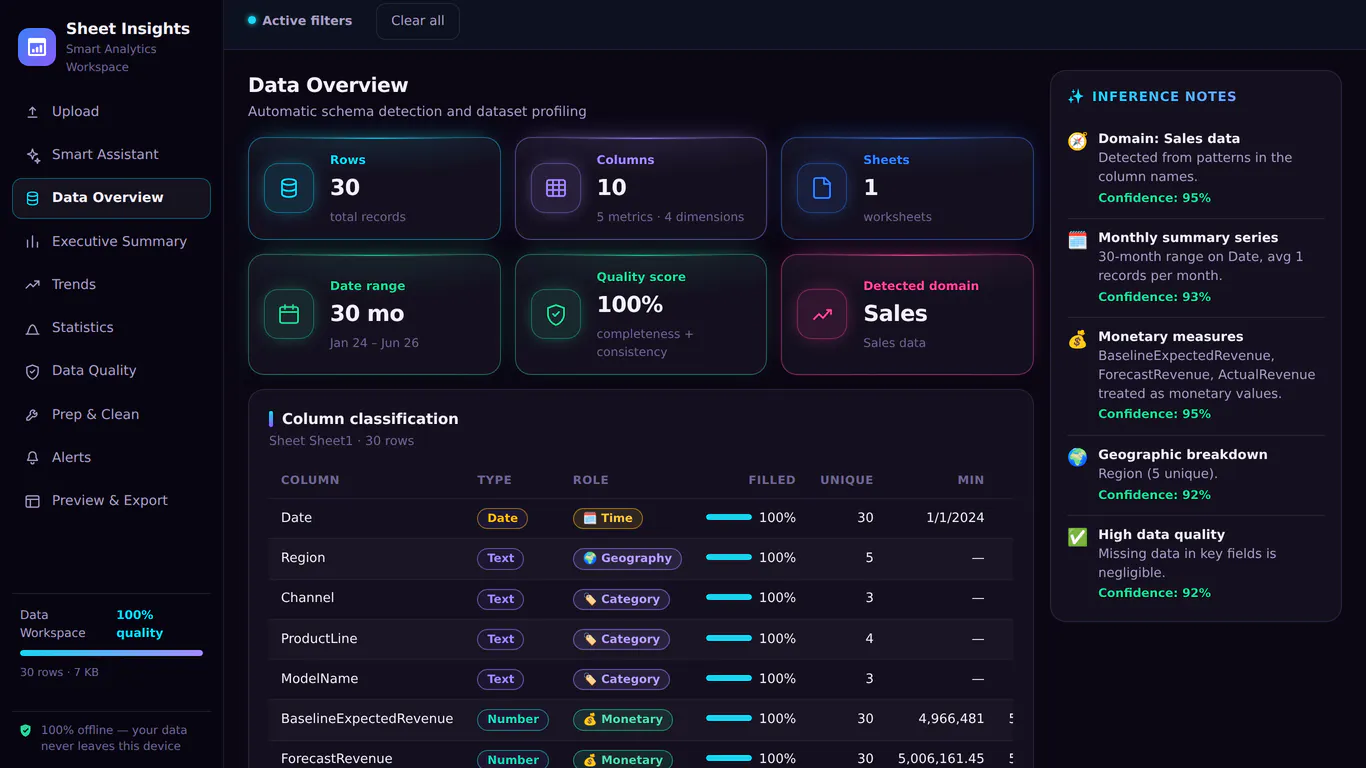Click the Category badge in ProductLine row
The width and height of the screenshot is (1366, 768).
[x=621, y=639]
